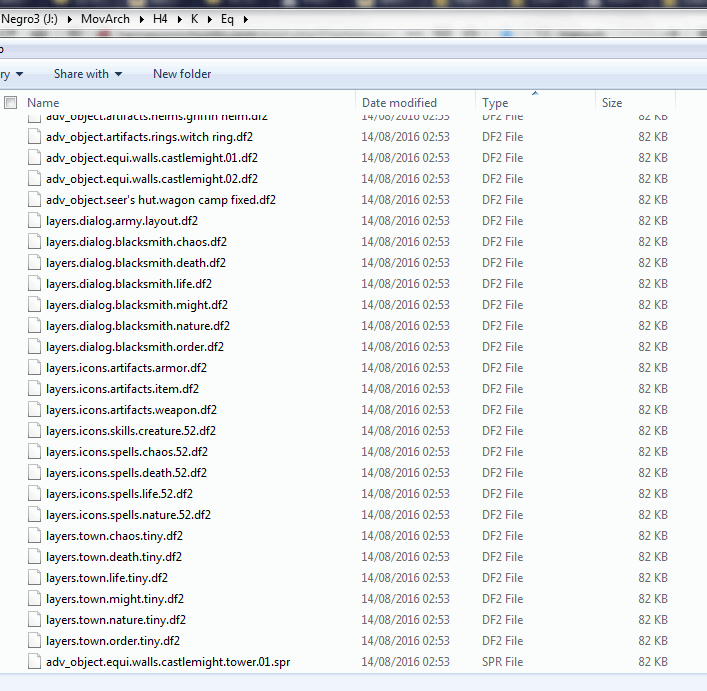This screenshot has width=707, height=691.
Task: Sort files by Name column header
Action: pos(43,103)
